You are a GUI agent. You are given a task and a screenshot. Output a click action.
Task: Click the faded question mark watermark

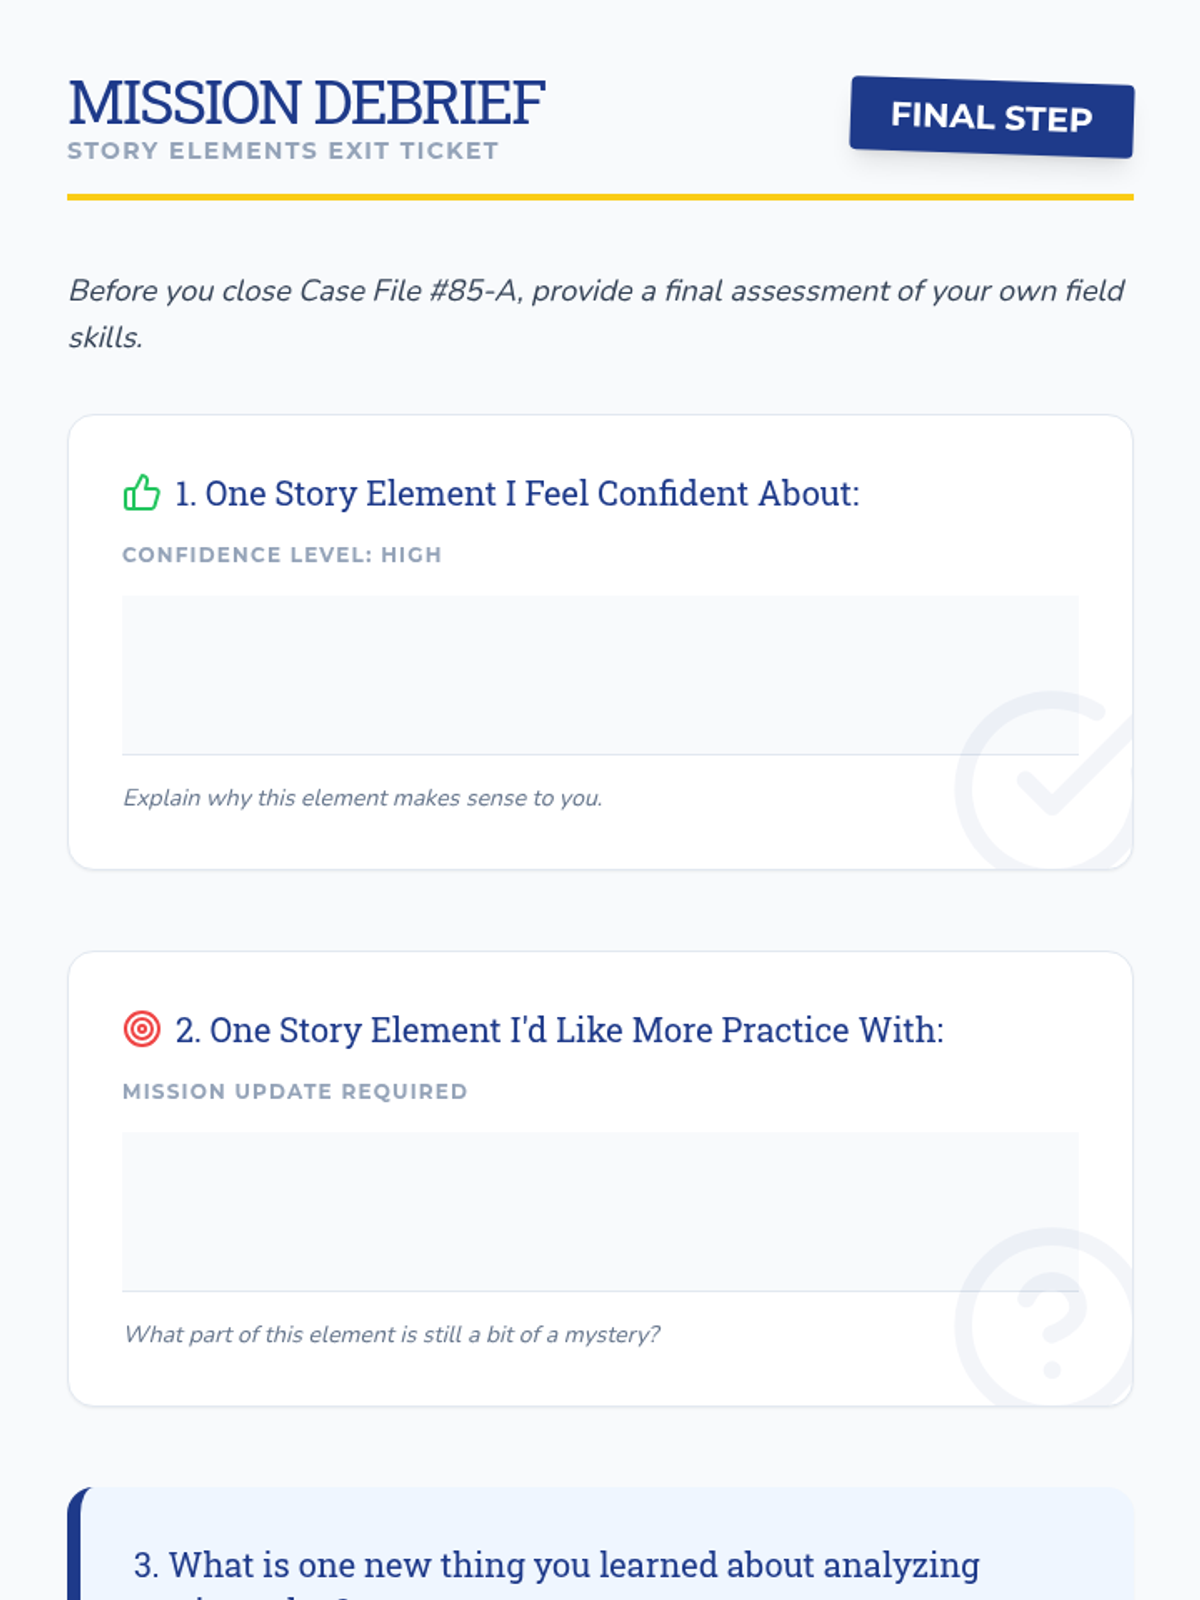coord(1044,1317)
